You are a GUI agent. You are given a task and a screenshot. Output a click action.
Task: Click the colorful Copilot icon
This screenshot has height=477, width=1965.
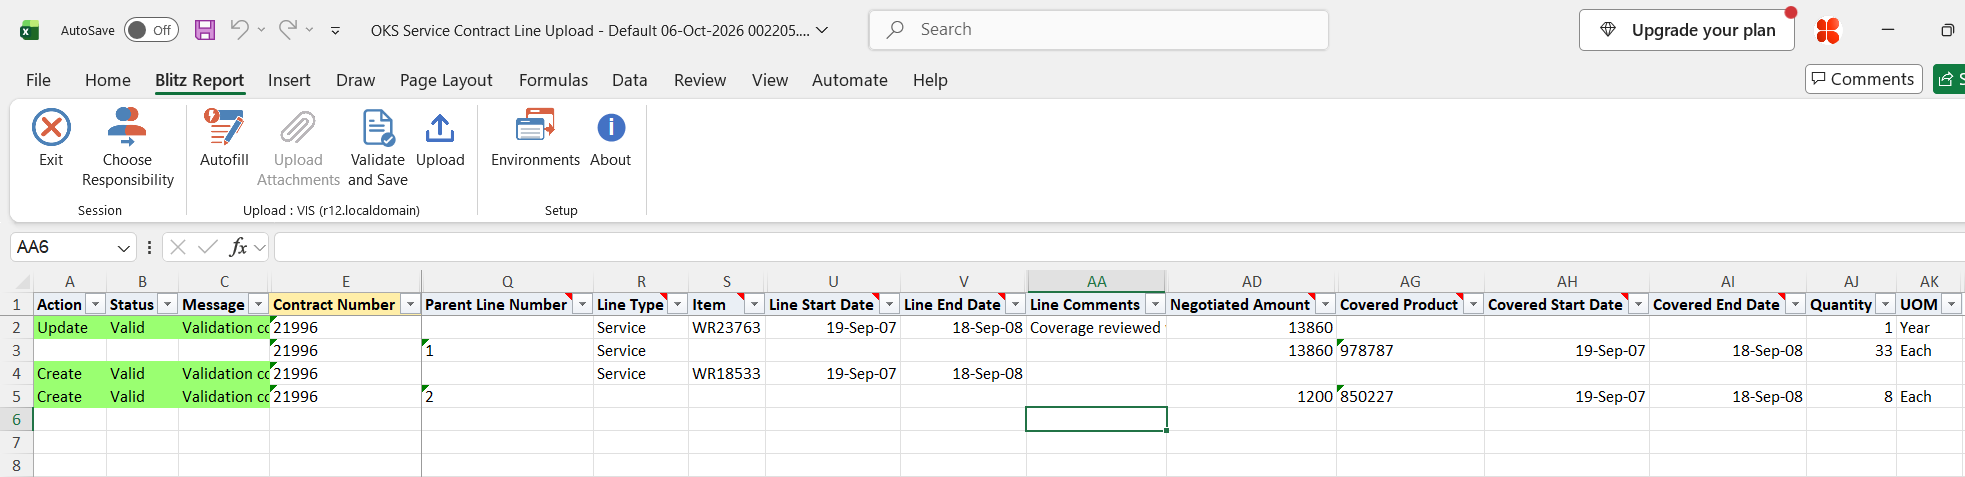click(1828, 31)
